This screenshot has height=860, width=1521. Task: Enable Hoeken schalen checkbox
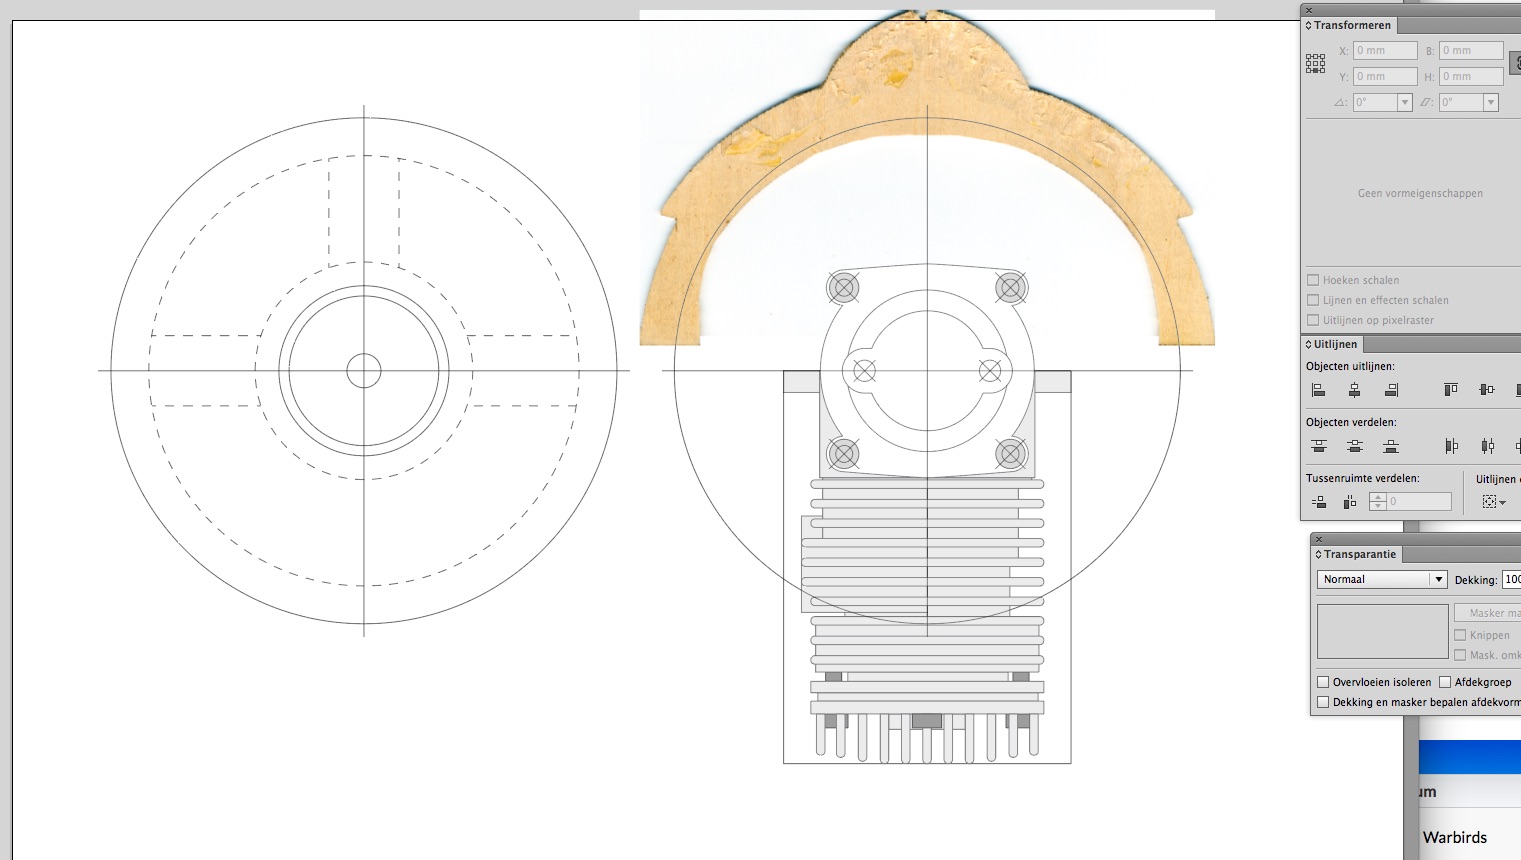tap(1313, 280)
